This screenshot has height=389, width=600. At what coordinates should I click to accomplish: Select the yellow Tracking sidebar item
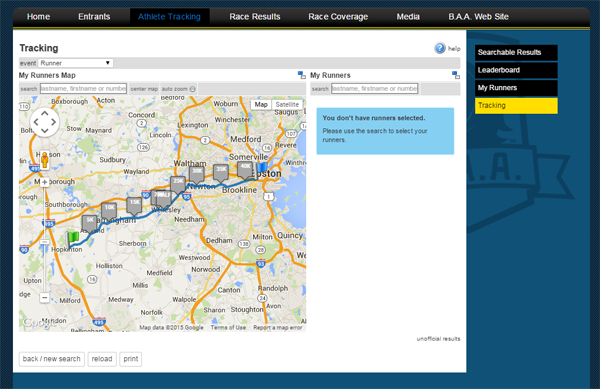point(516,106)
